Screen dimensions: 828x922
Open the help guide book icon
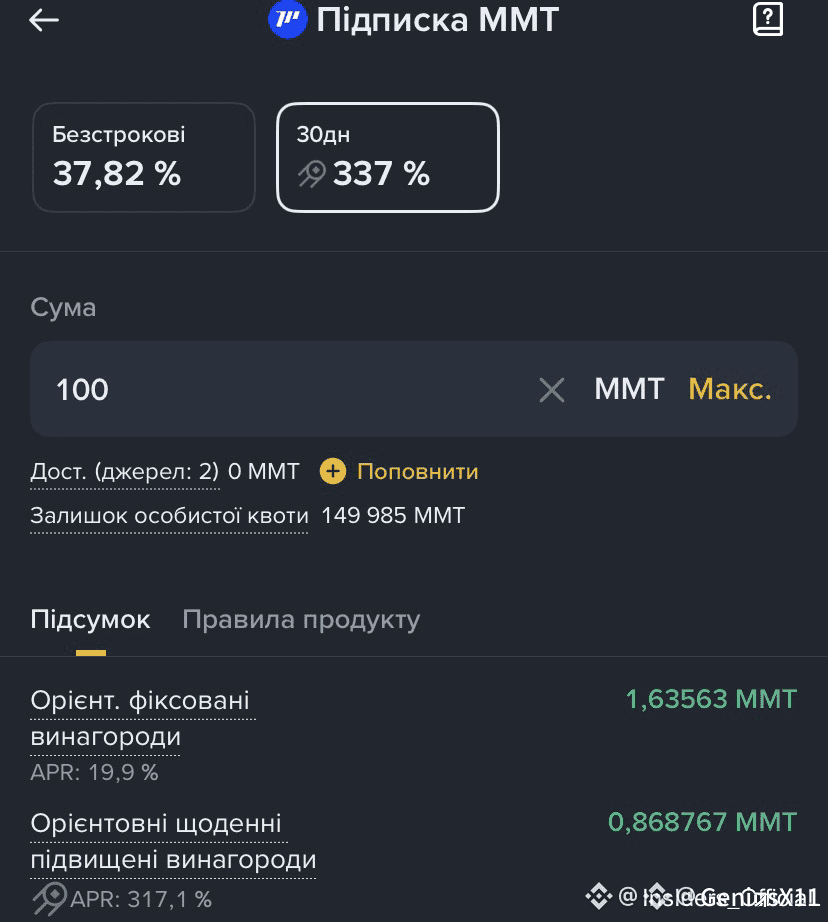(768, 19)
